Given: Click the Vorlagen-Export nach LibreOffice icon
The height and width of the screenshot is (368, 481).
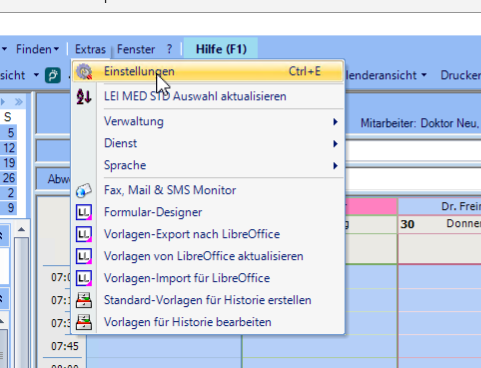Looking at the screenshot, I should coord(84,234).
